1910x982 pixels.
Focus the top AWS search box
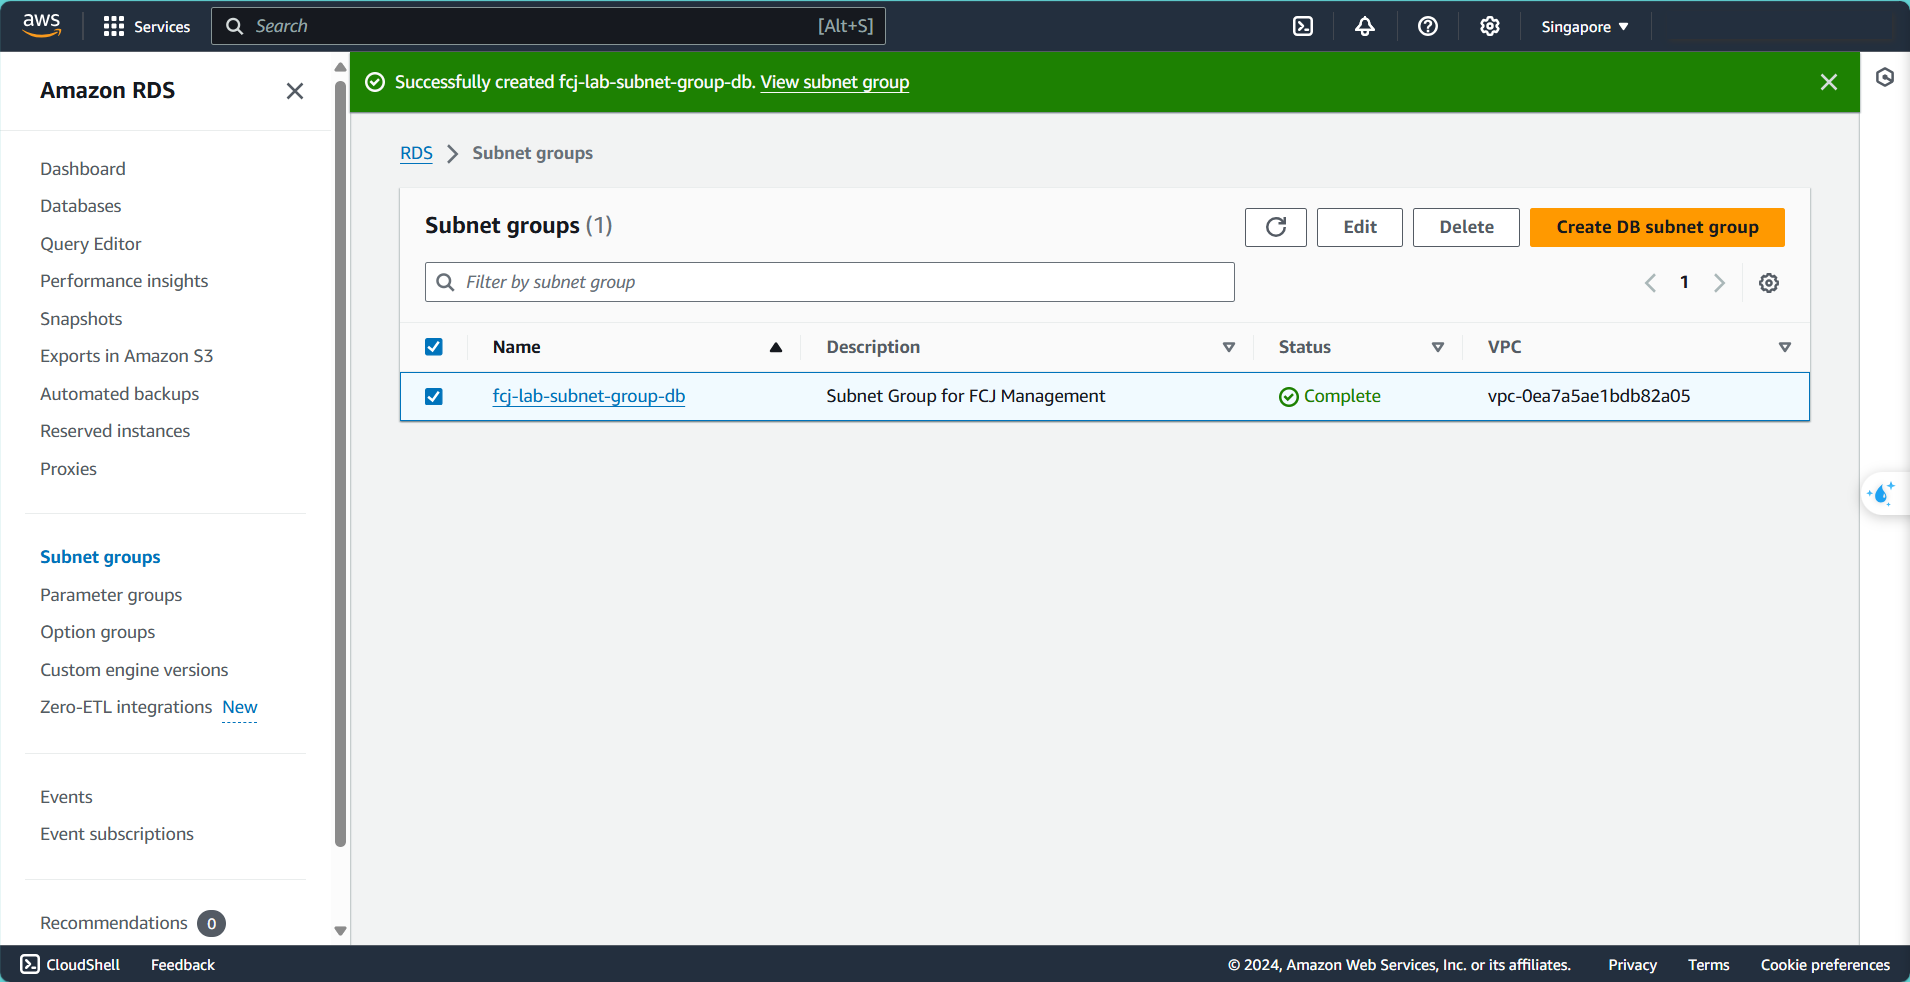pyautogui.click(x=548, y=26)
